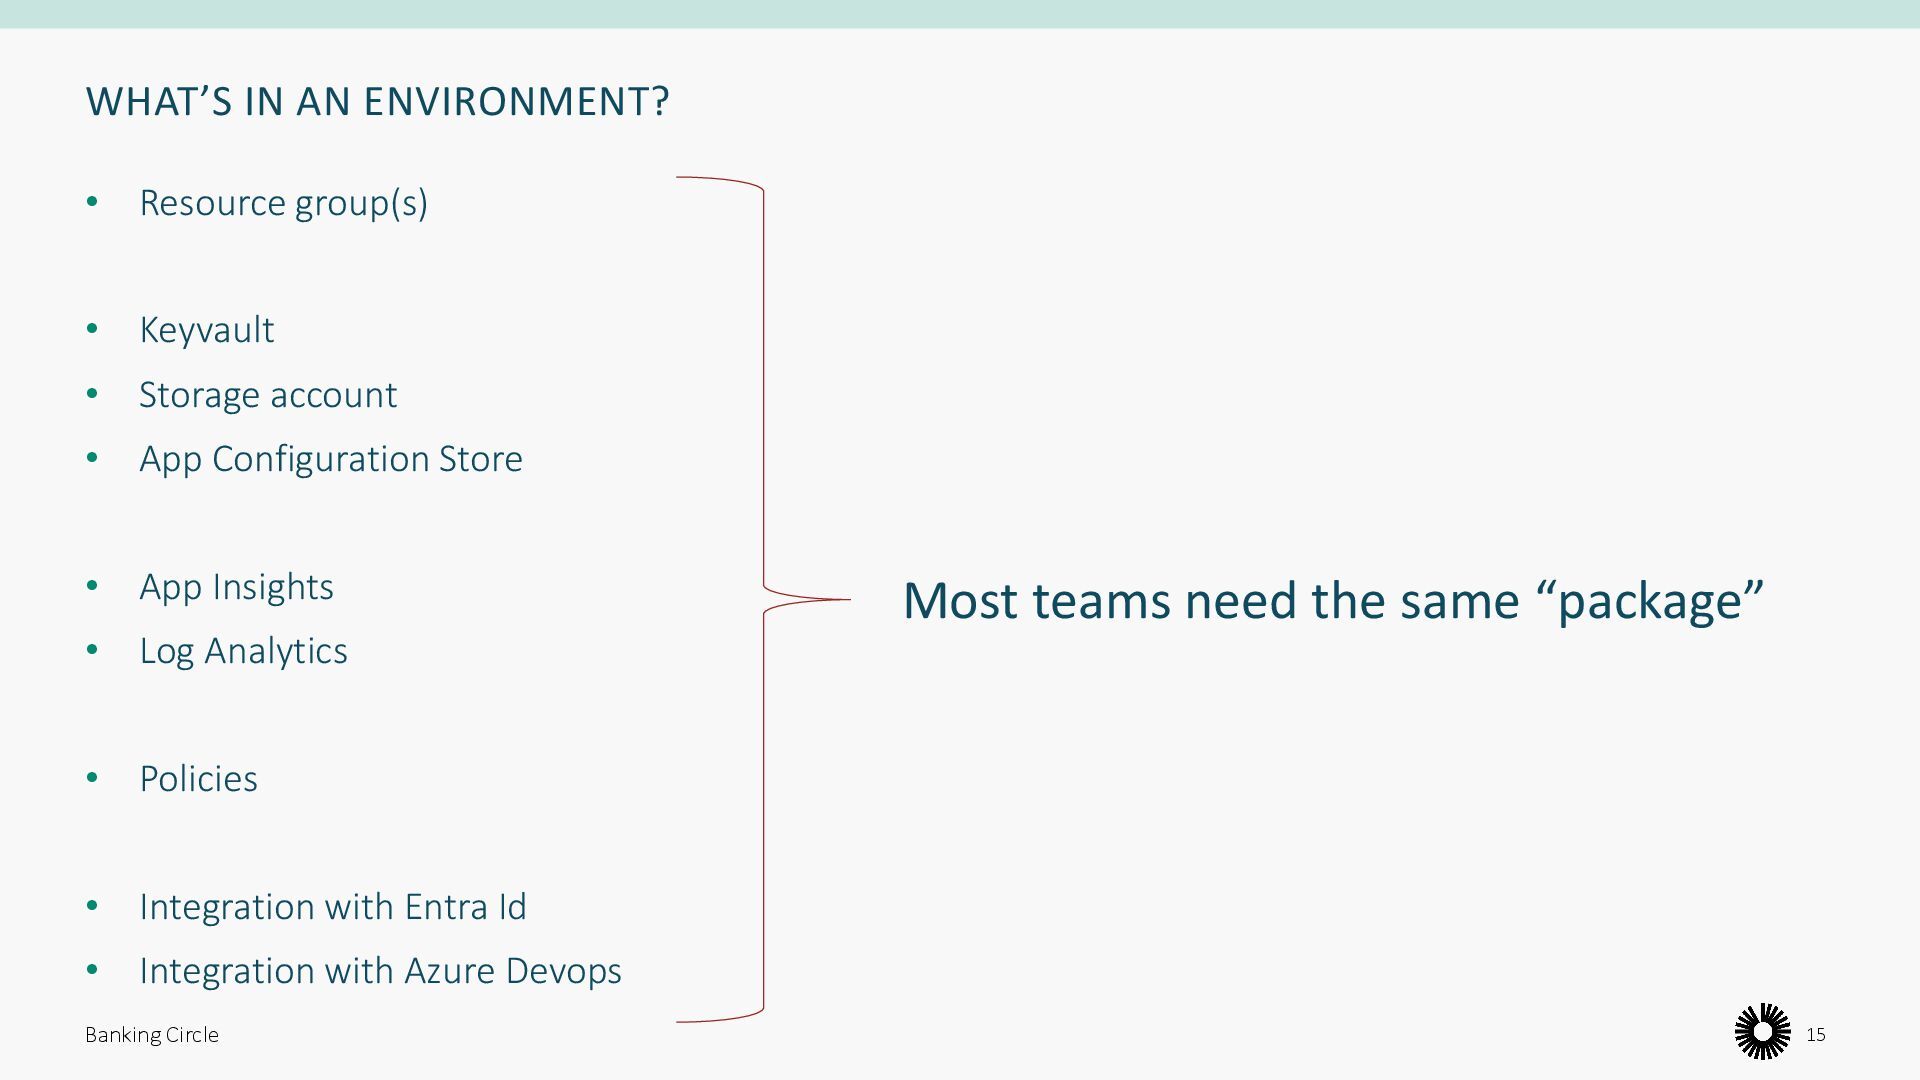Click the bullet dot before Keyvault
The image size is (1920, 1080).
click(x=93, y=329)
